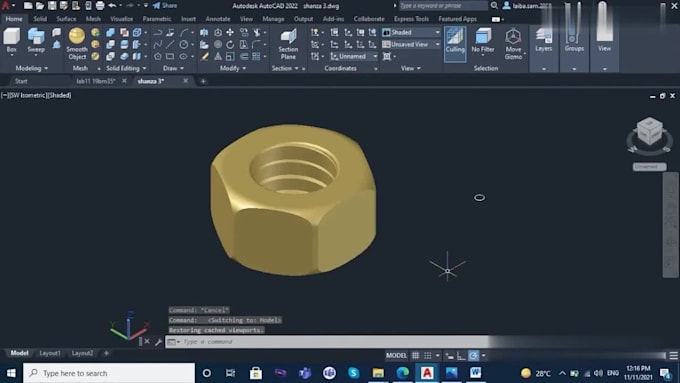Pick the Circle draw tool
Viewport: 680px width, 383px height.
pyautogui.click(x=184, y=44)
